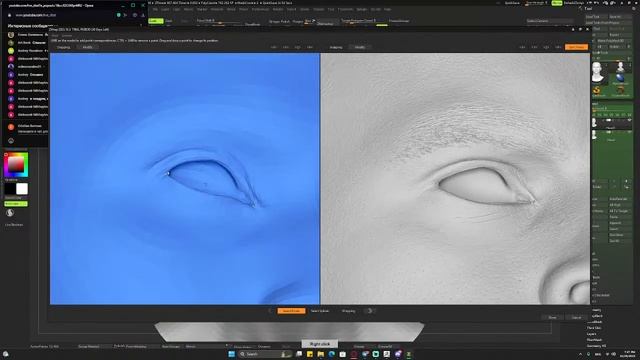Viewport: 640px width, 360px height.
Task: Click the download icon in Opera's toolbar
Action: pos(143,15)
